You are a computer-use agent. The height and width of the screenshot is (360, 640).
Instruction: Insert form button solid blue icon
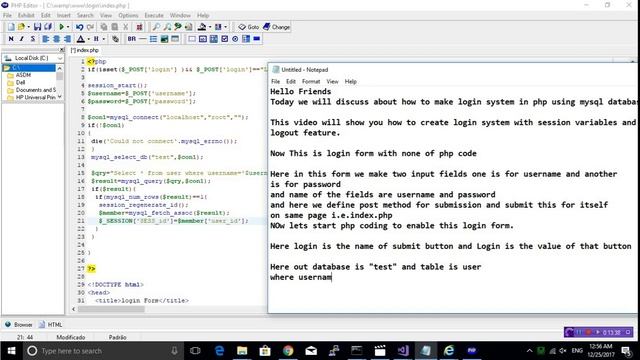click(257, 39)
